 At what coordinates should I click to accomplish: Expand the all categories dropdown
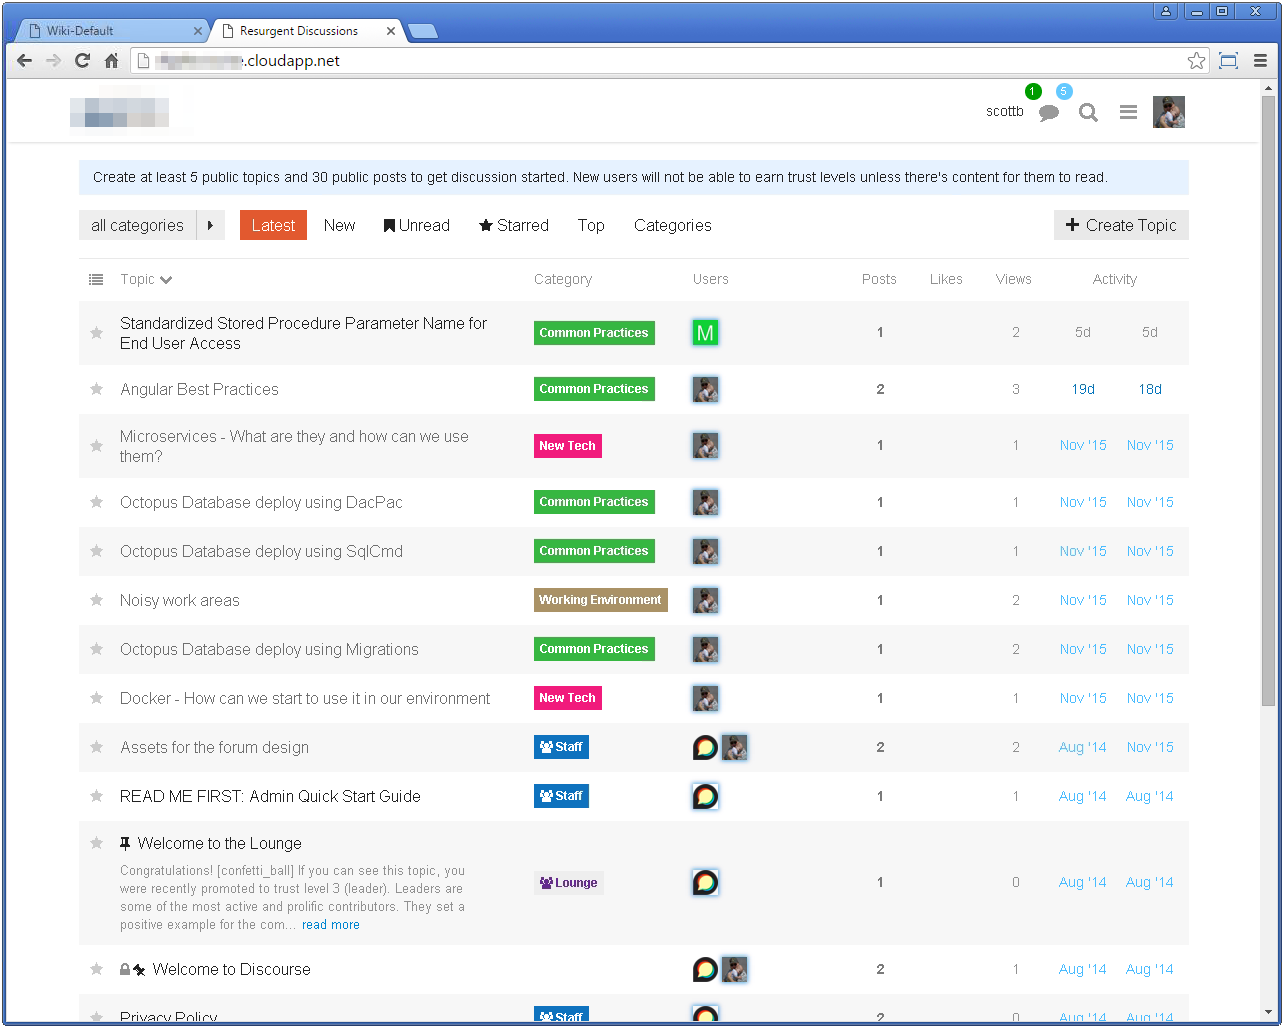point(138,226)
